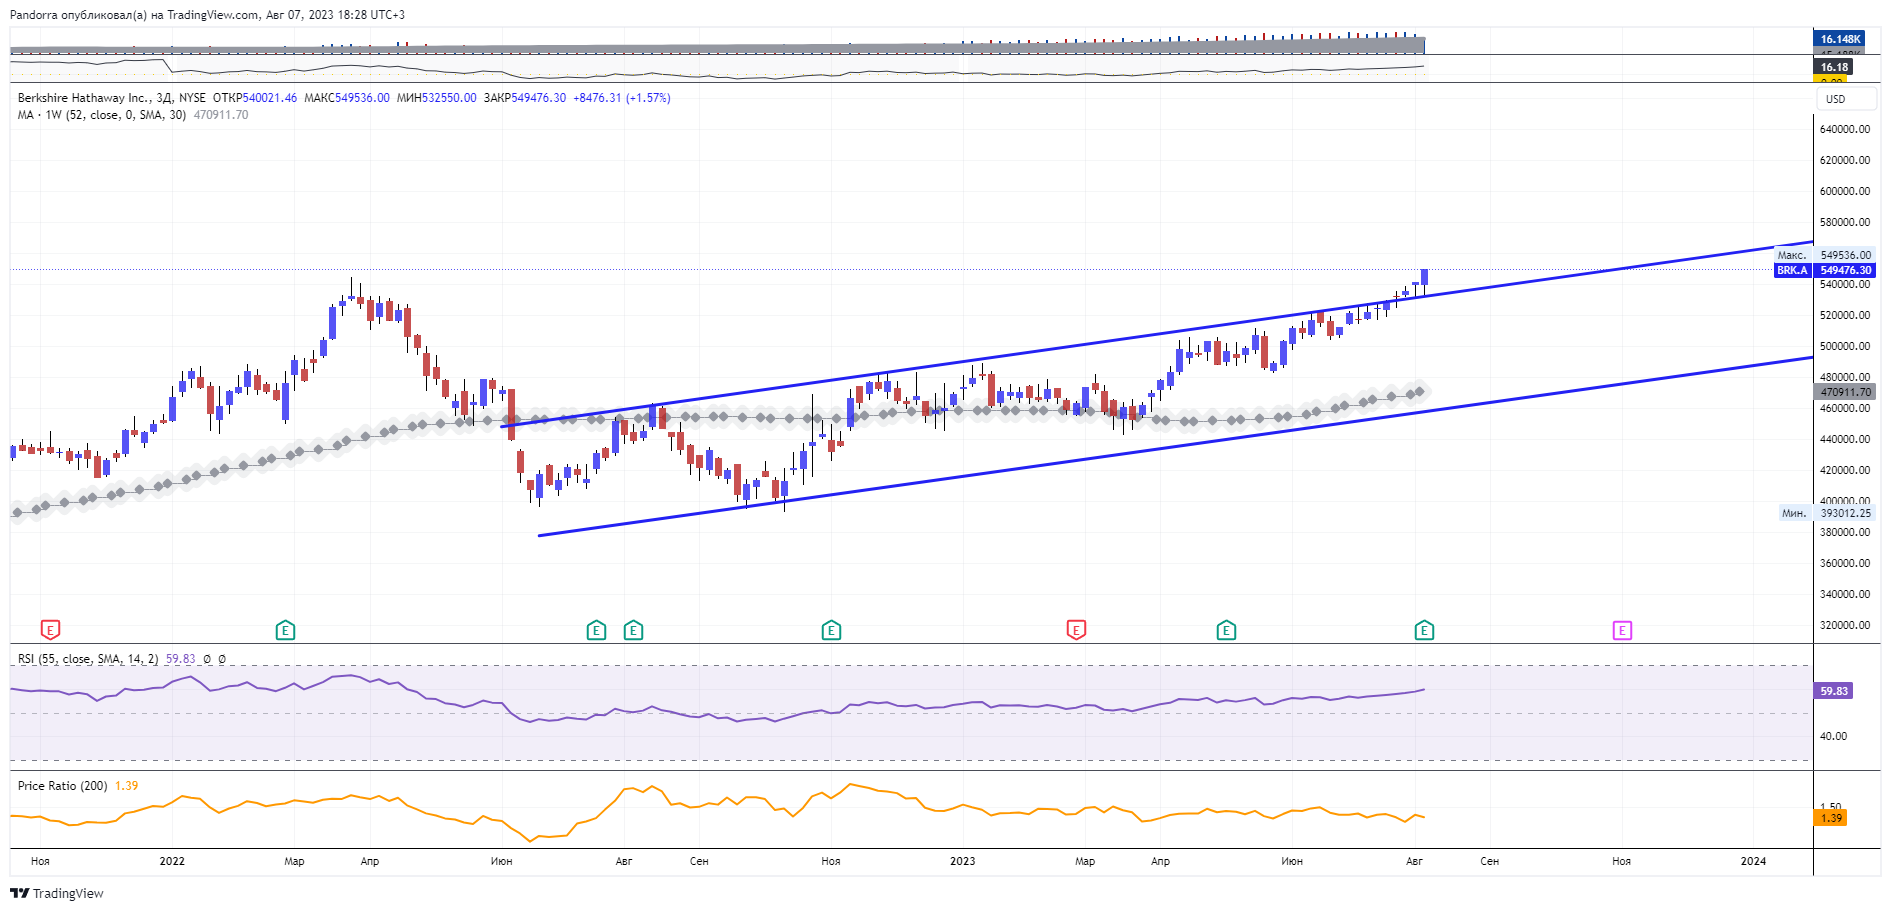Click the green earnings marker above Ноя 2022
This screenshot has width=1891, height=911.
(831, 630)
